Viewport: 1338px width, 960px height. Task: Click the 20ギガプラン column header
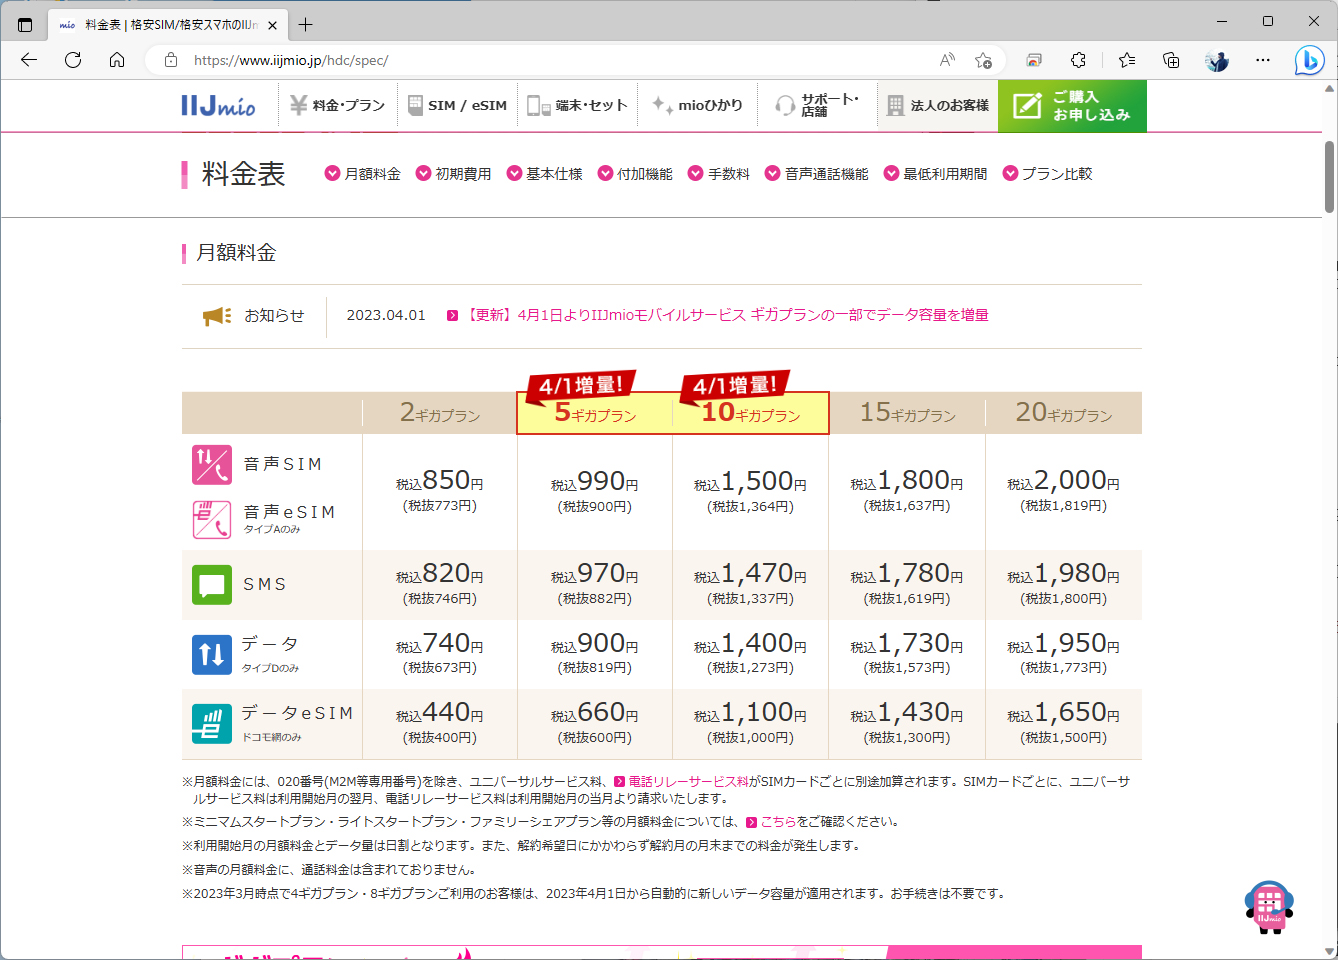(x=1064, y=413)
